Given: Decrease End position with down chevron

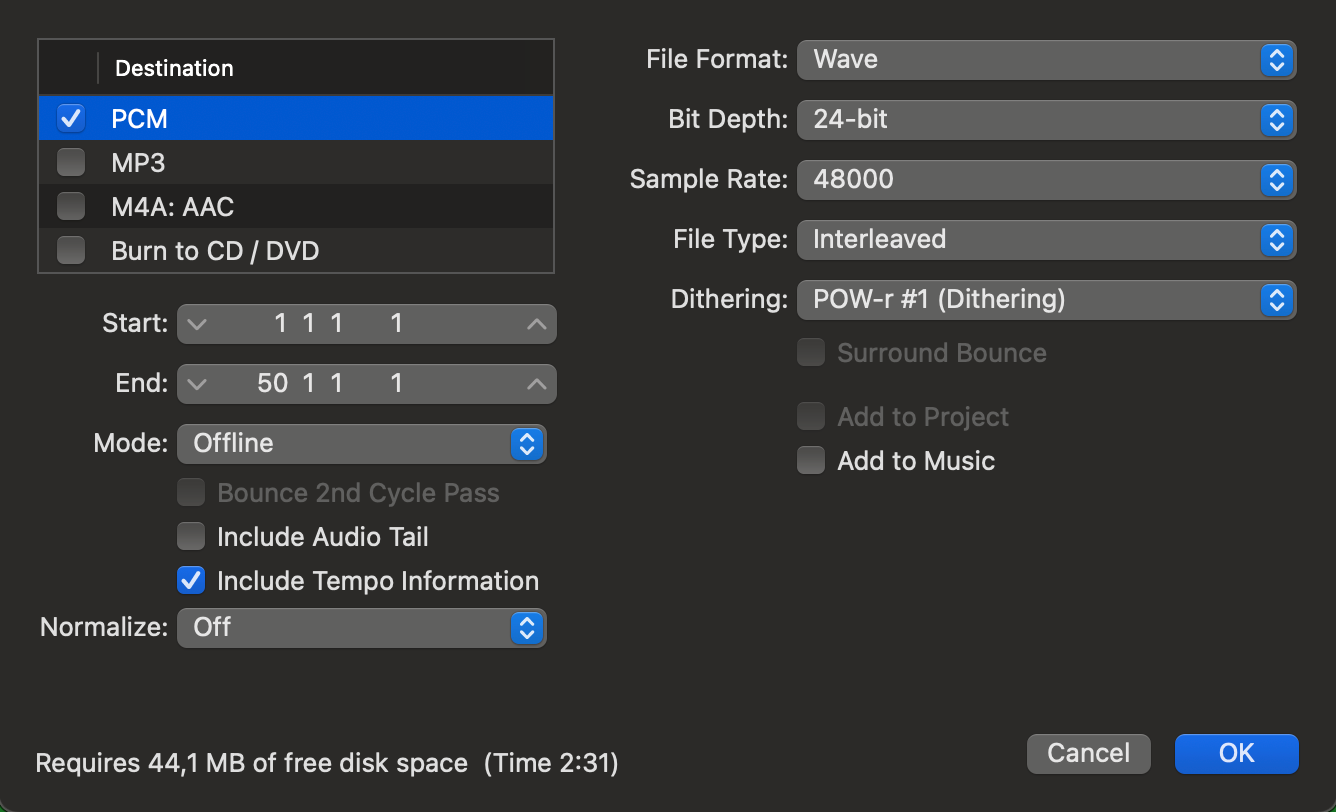Looking at the screenshot, I should pyautogui.click(x=197, y=384).
